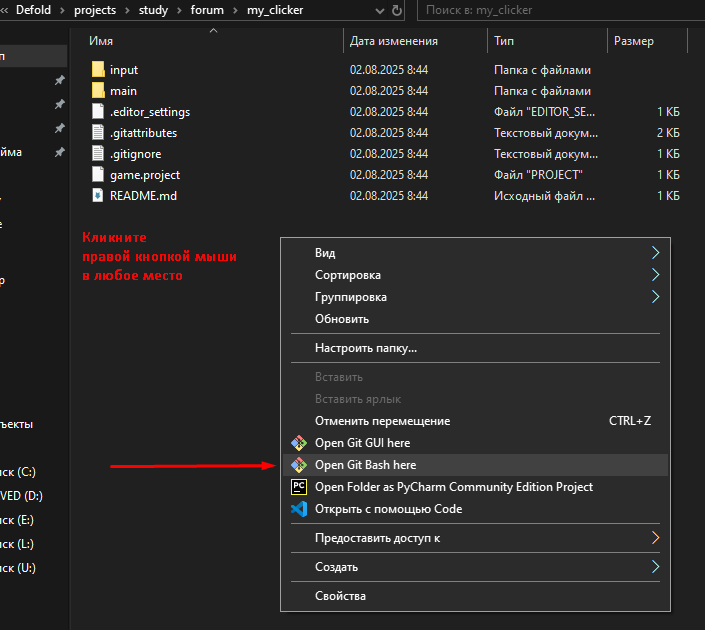705x630 pixels.
Task: Expand the Сортировка submenu arrow
Action: tap(656, 274)
